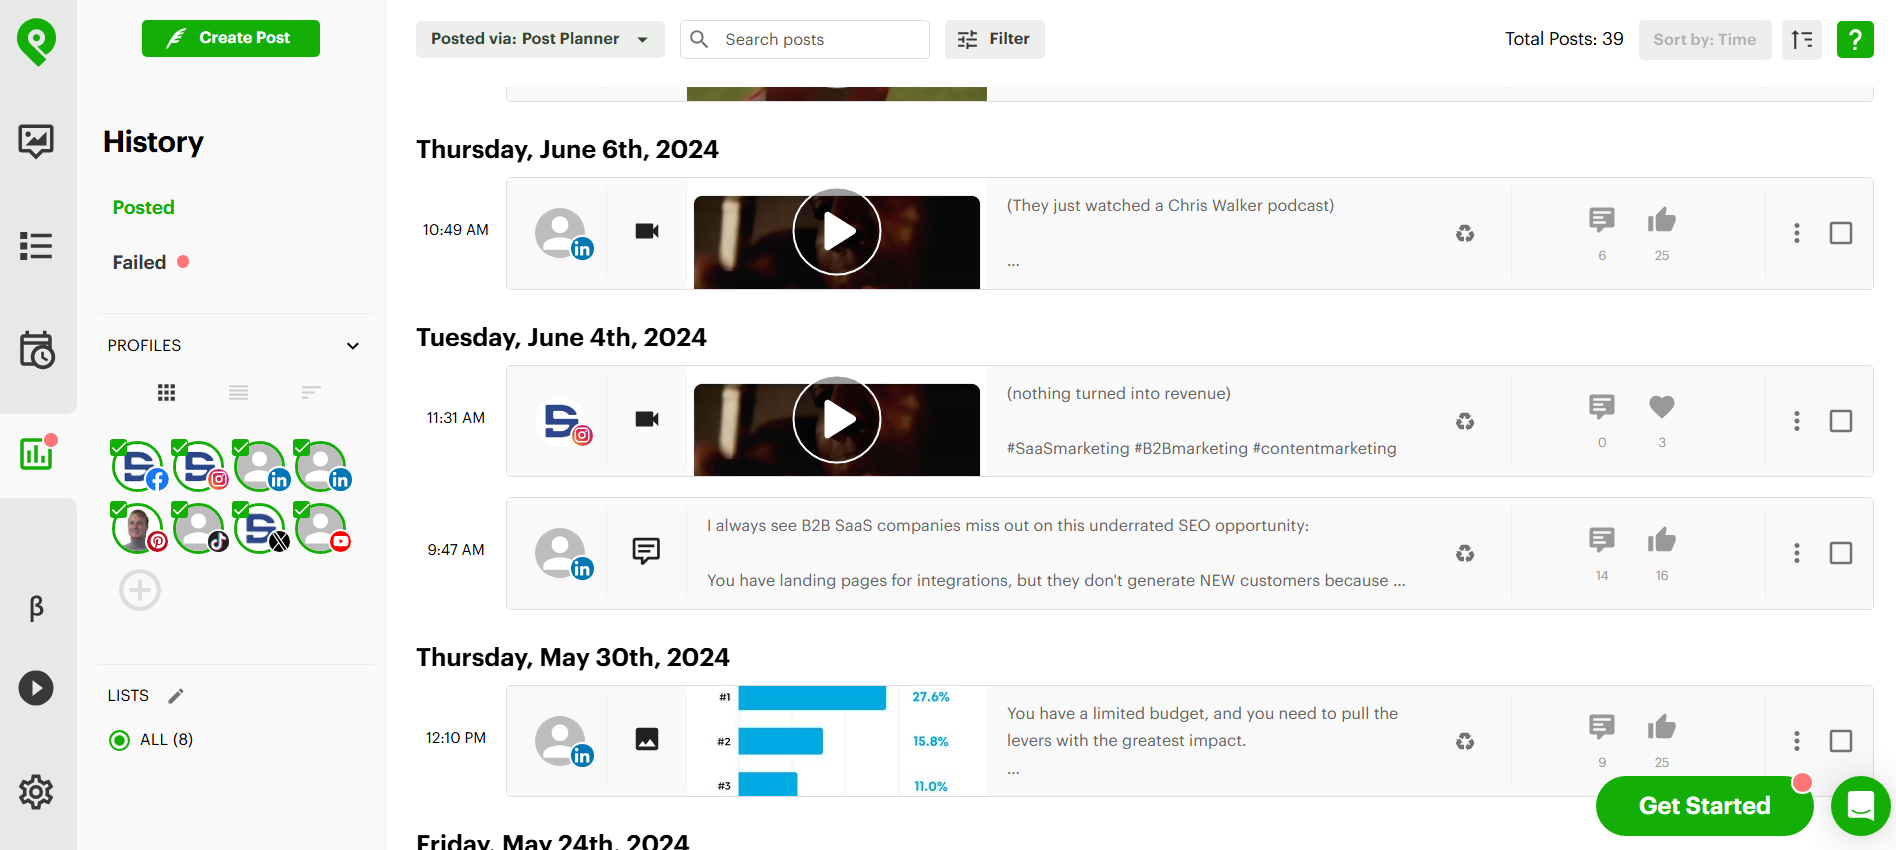The height and width of the screenshot is (850, 1896).
Task: Switch profiles to grid view
Action: tap(167, 393)
